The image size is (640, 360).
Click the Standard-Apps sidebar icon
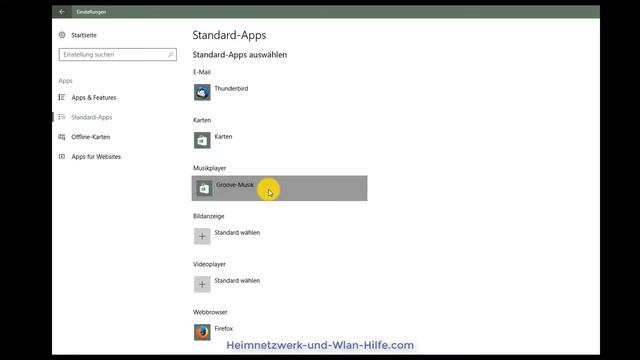(x=62, y=117)
